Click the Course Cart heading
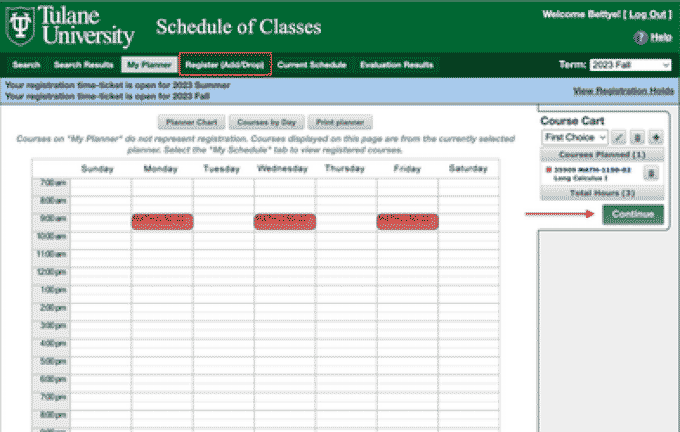Screen dimensions: 680x432 coord(572,121)
